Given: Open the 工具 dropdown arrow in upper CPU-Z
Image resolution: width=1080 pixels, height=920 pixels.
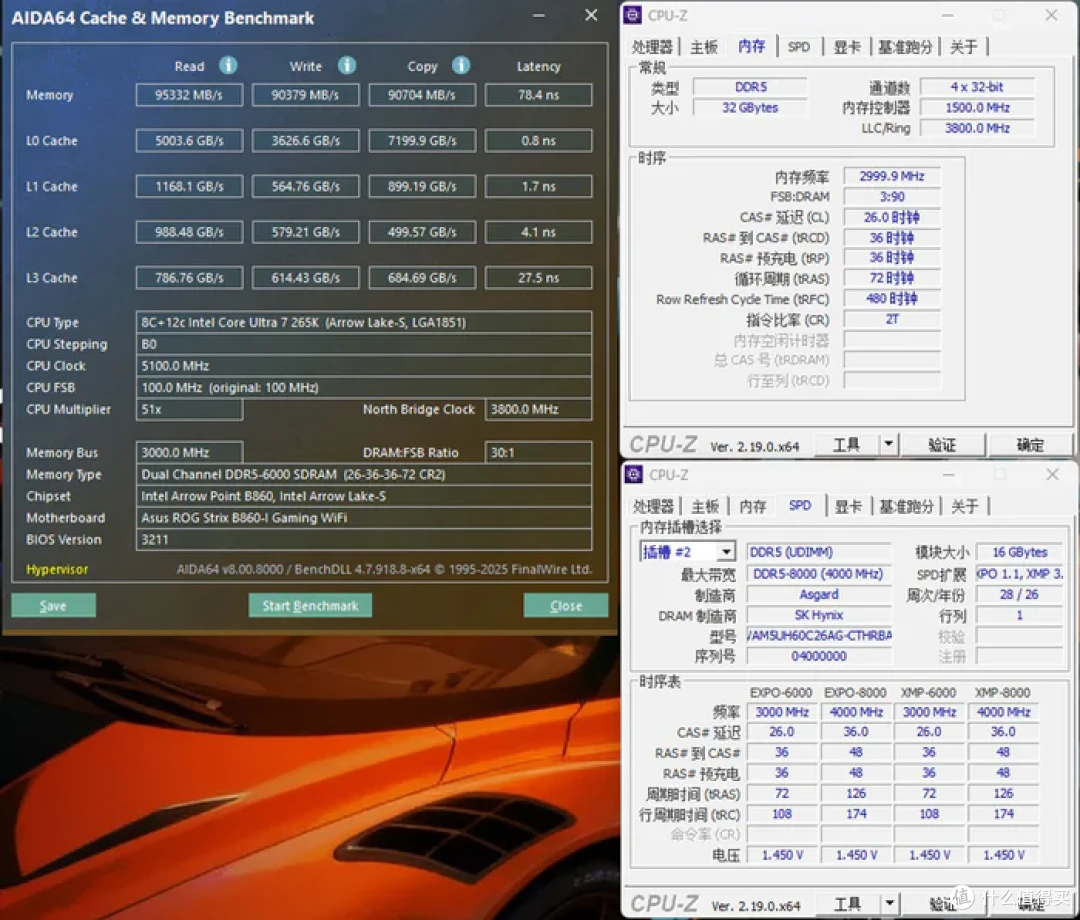Looking at the screenshot, I should pos(889,444).
